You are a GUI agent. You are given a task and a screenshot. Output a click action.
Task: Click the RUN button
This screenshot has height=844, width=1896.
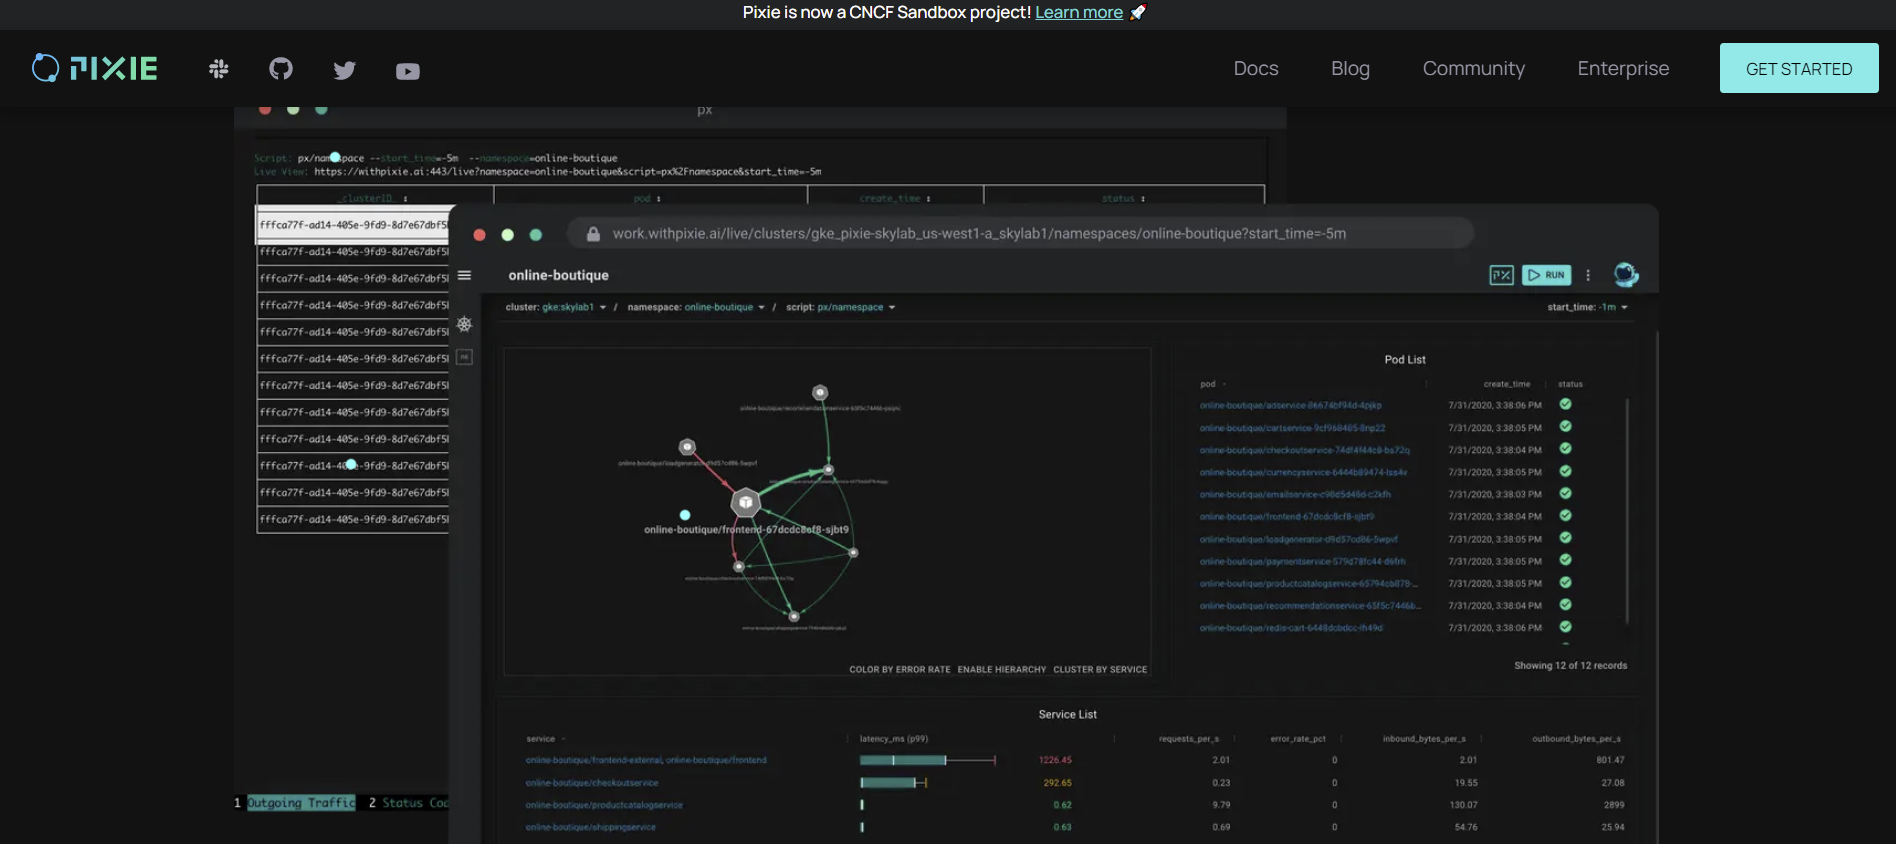[1546, 275]
